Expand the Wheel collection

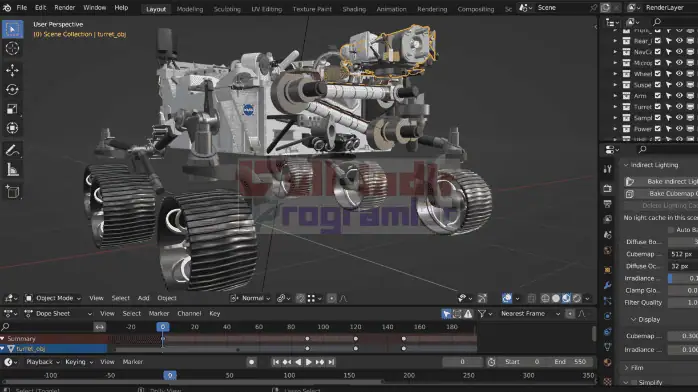[616, 74]
